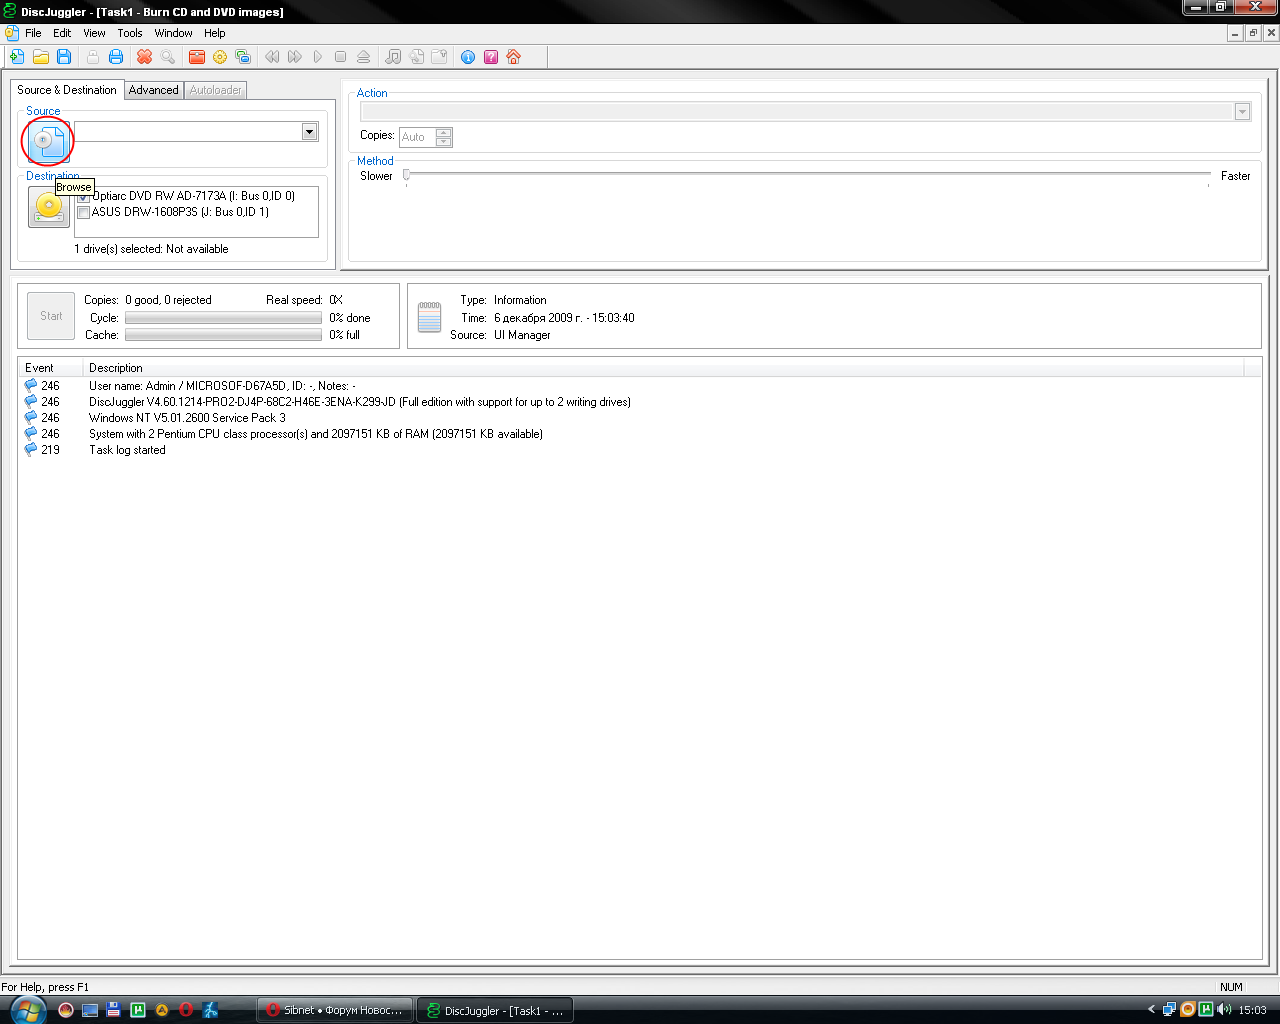Image resolution: width=1280 pixels, height=1024 pixels.
Task: Click the red toolbox toolbar icon
Action: coord(197,57)
